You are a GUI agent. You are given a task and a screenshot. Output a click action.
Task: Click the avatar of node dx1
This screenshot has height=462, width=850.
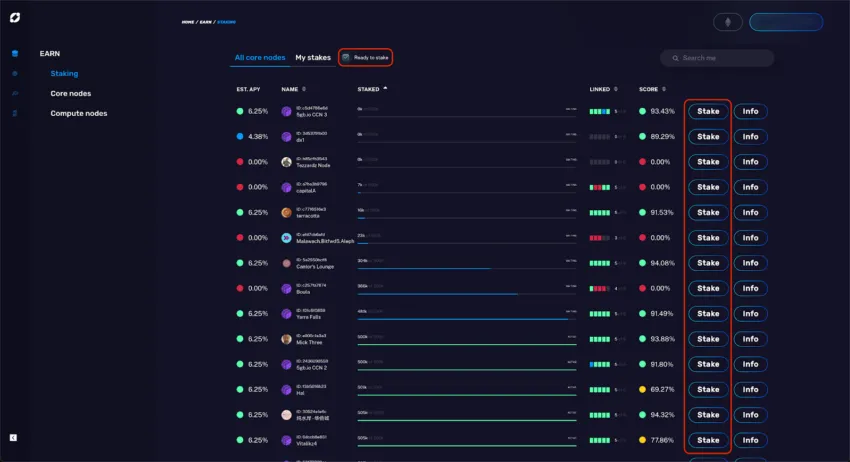pos(286,137)
